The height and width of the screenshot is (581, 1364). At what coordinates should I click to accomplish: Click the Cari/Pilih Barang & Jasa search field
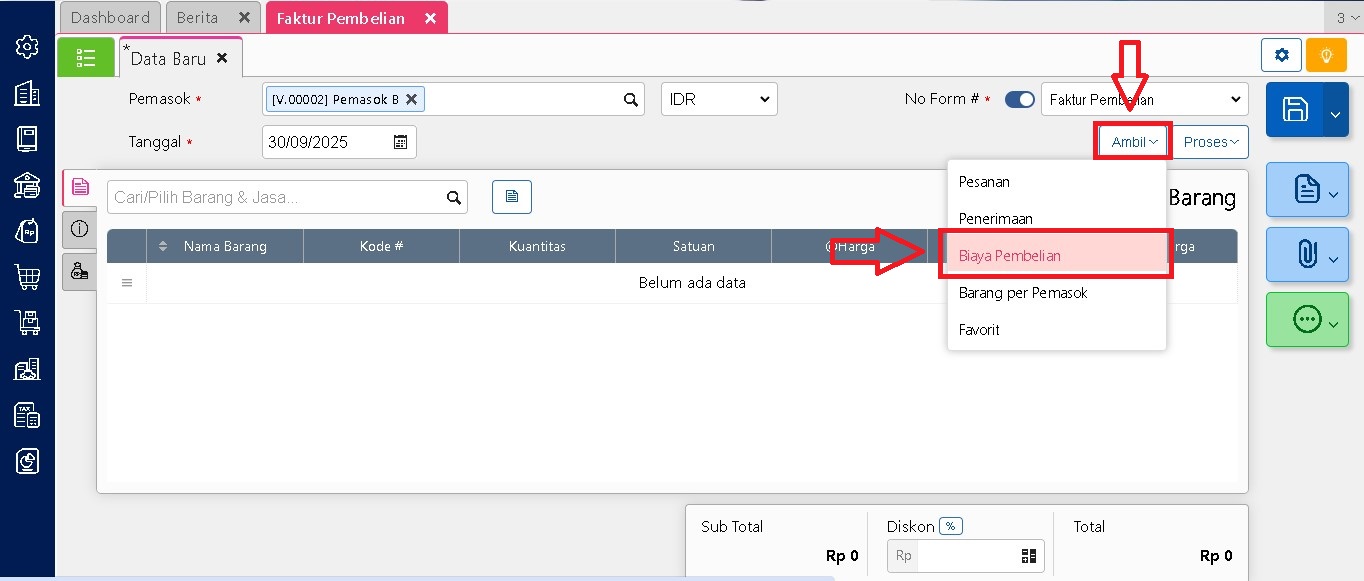(x=278, y=197)
